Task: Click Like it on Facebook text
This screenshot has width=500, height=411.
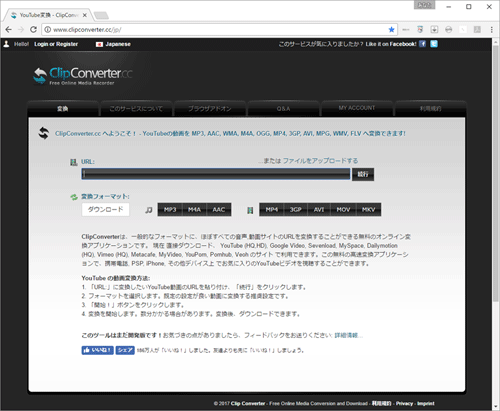Action: pos(391,44)
